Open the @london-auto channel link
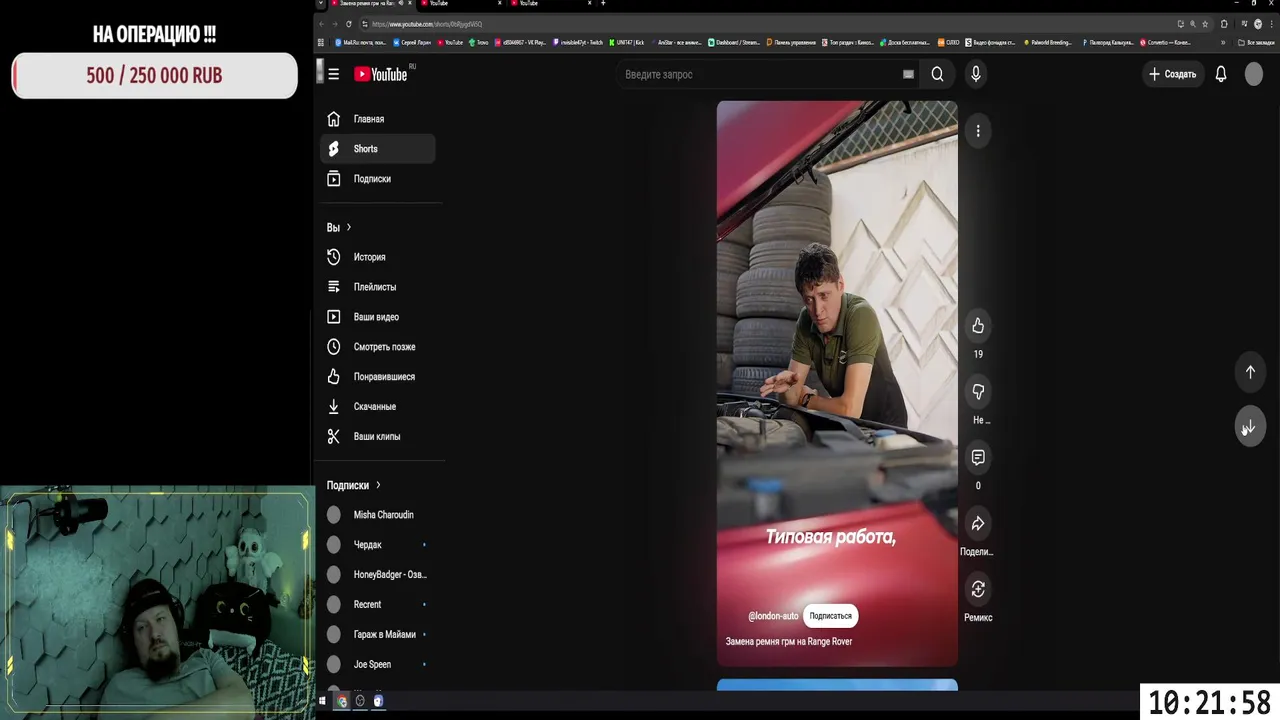Viewport: 1280px width, 720px height. (x=773, y=616)
